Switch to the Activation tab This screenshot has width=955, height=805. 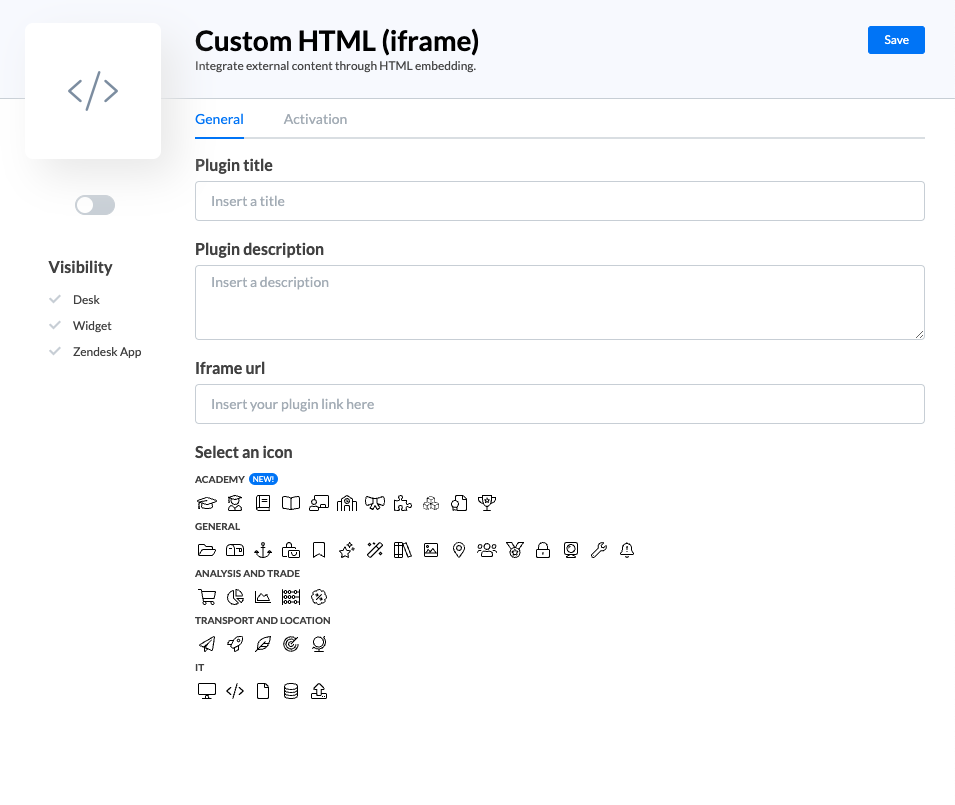tap(315, 119)
